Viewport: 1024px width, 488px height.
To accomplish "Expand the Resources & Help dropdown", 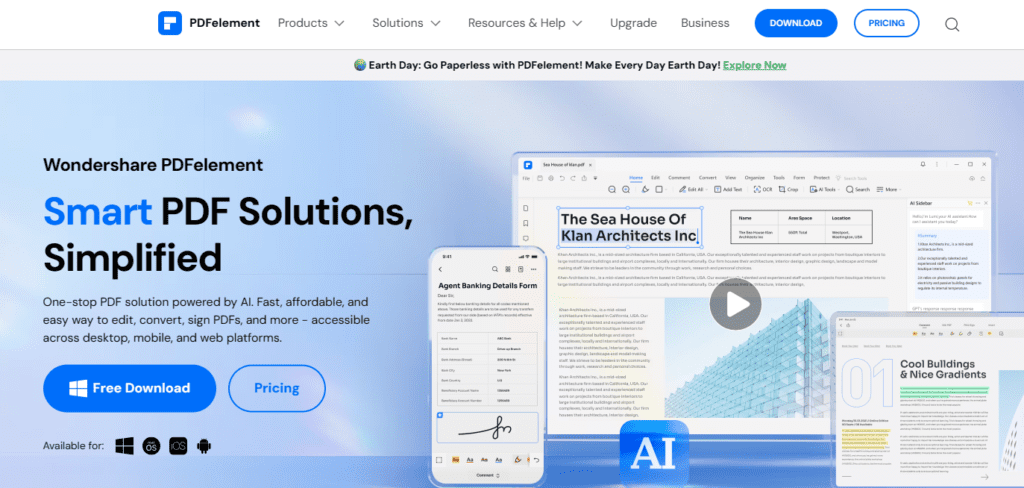I will coord(524,23).
